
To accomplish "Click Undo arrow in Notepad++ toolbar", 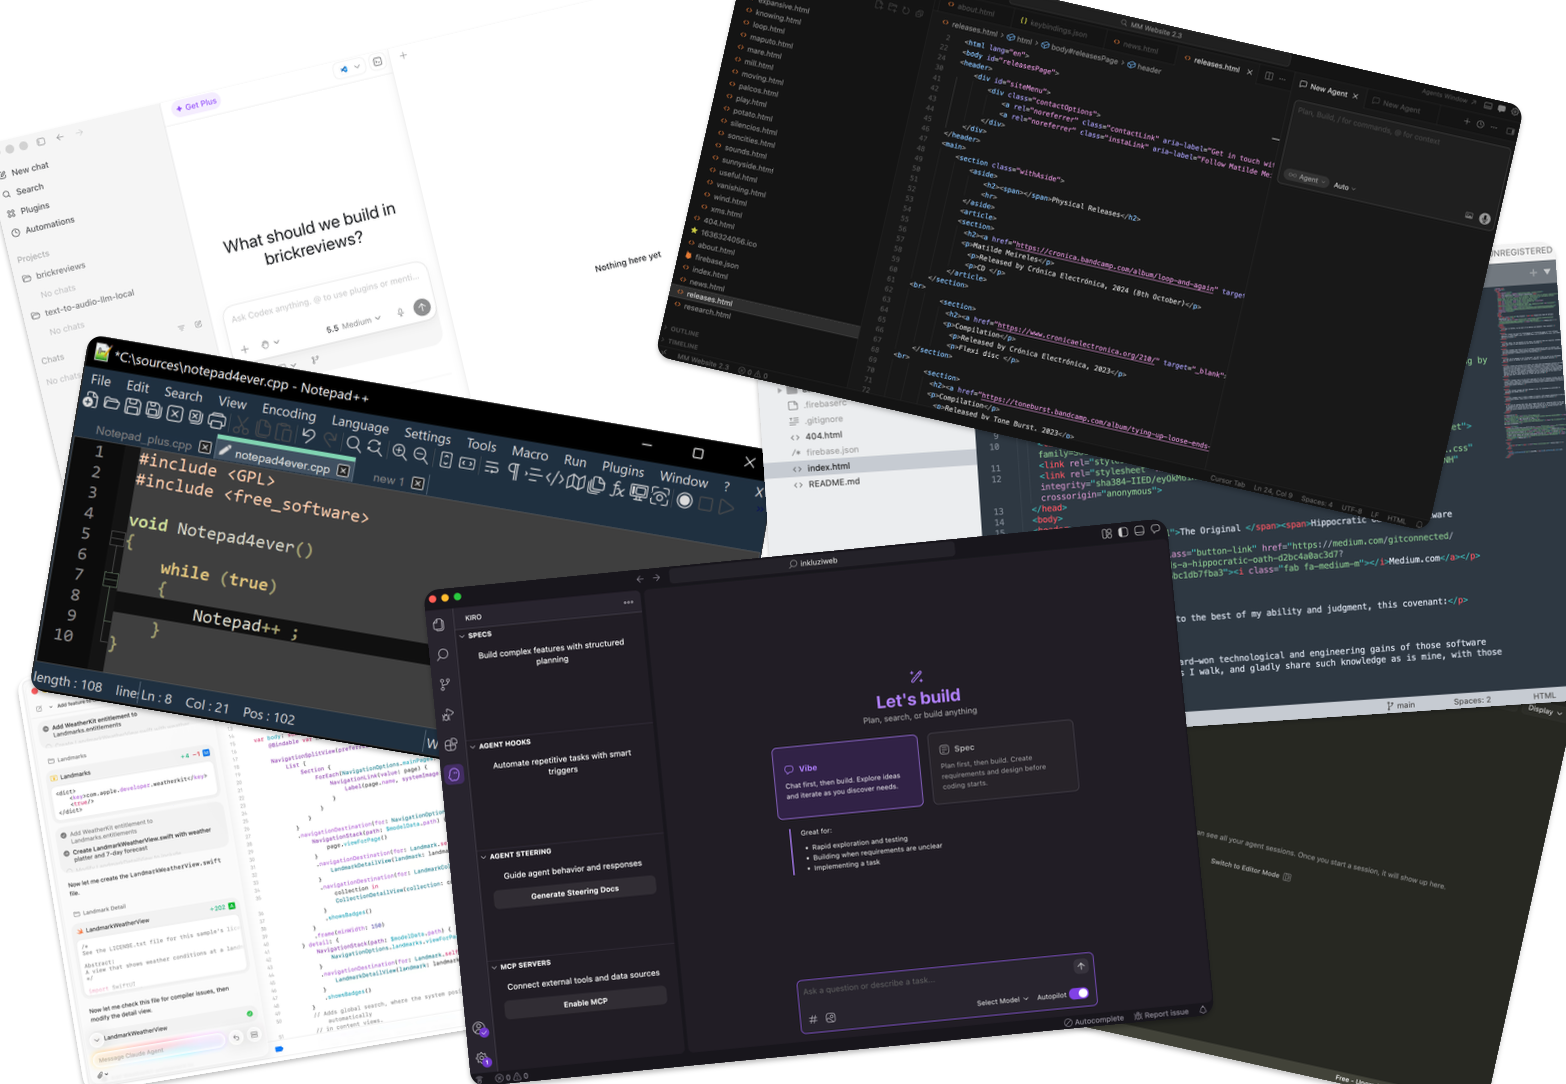I will (x=308, y=435).
